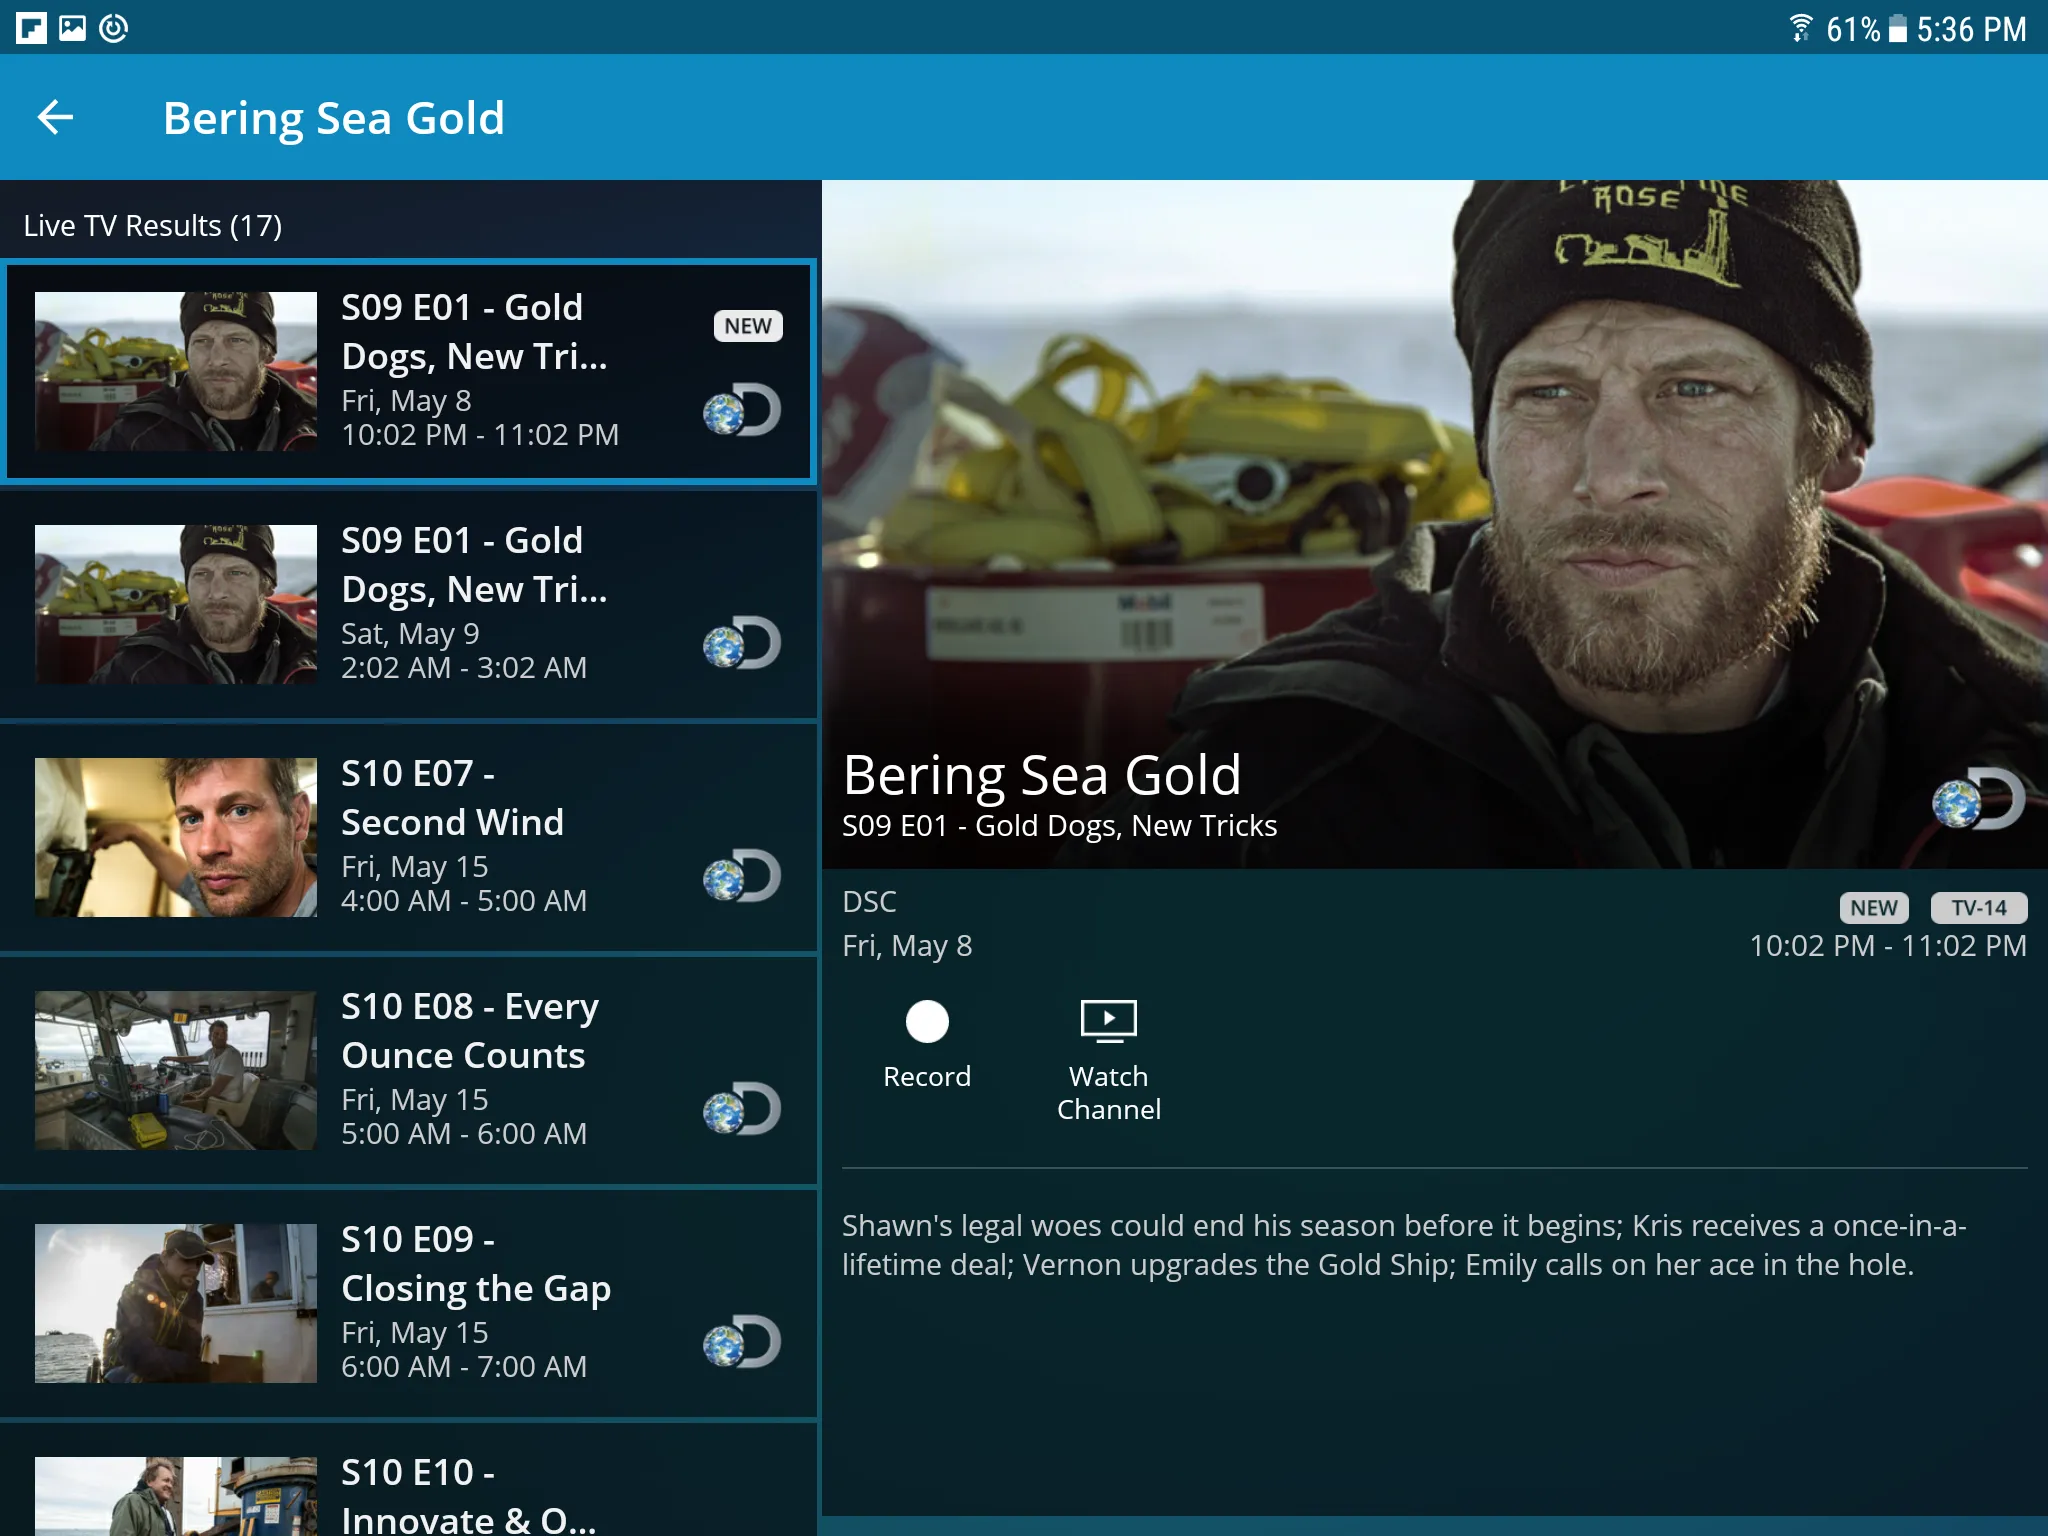Expand the Live TV Results section header
The image size is (2048, 1536).
click(x=153, y=223)
